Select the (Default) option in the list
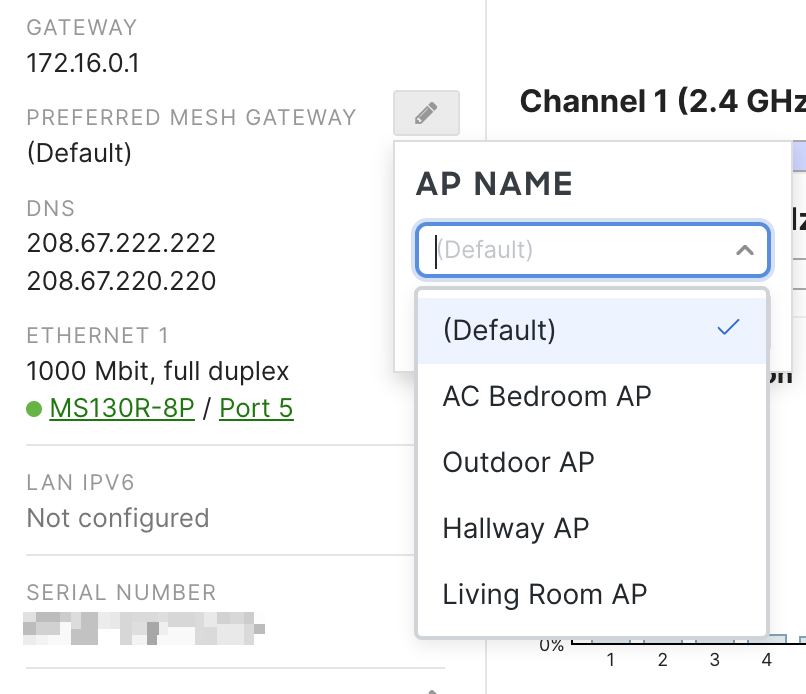 [x=499, y=330]
